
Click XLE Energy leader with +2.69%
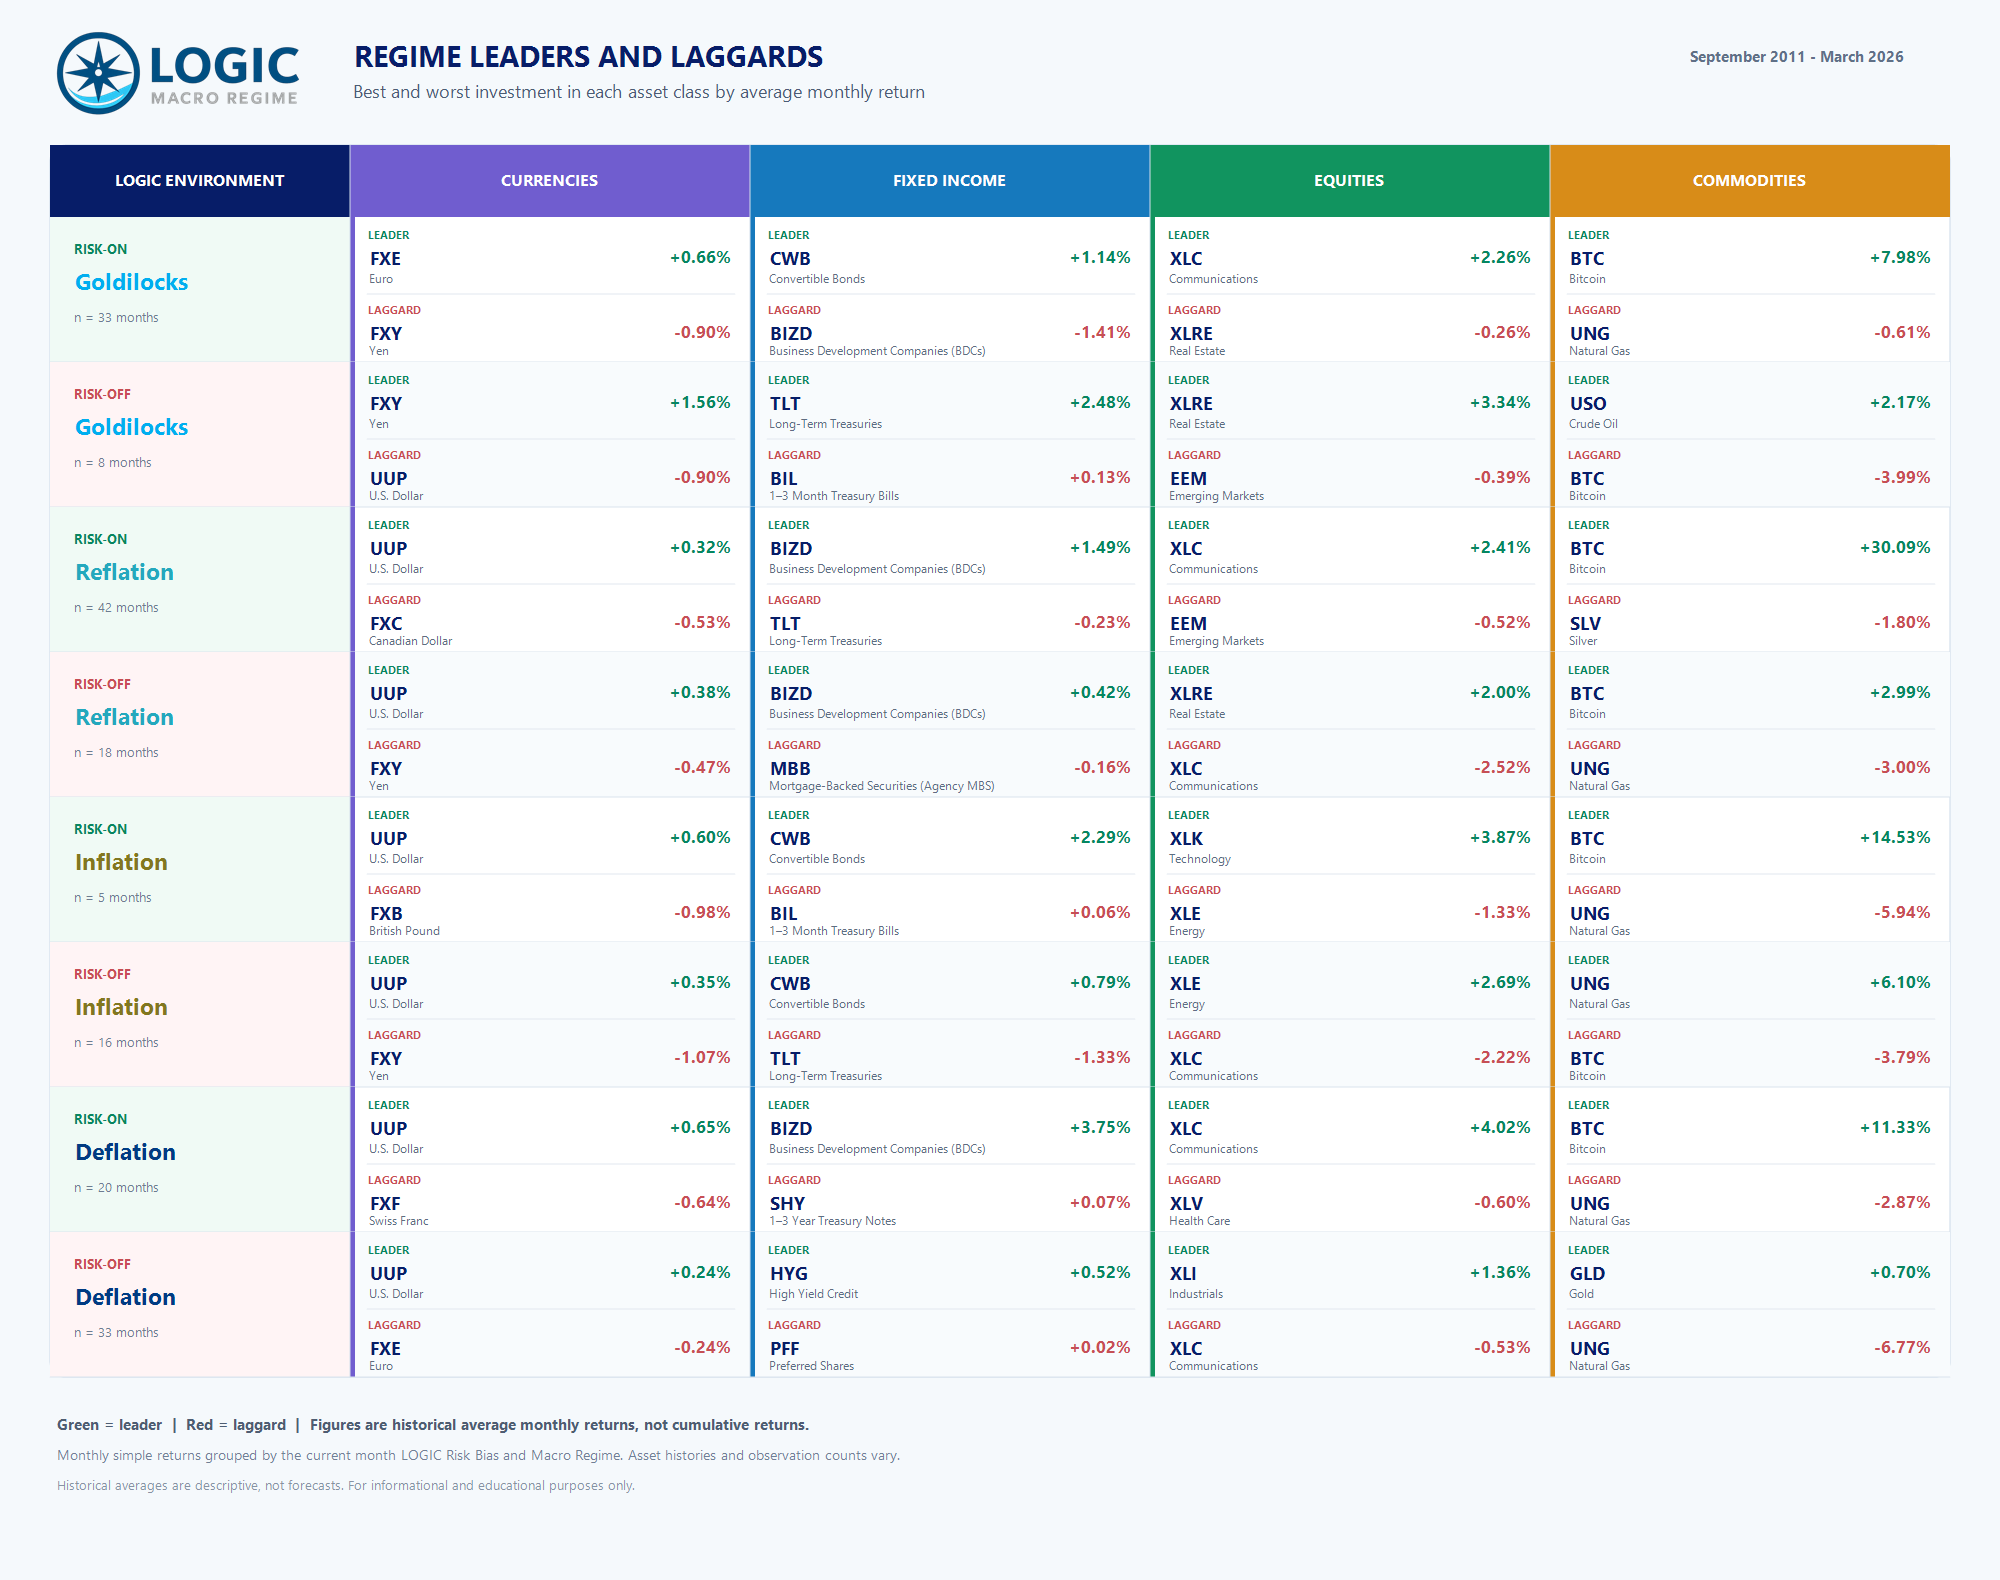[x=1349, y=982]
